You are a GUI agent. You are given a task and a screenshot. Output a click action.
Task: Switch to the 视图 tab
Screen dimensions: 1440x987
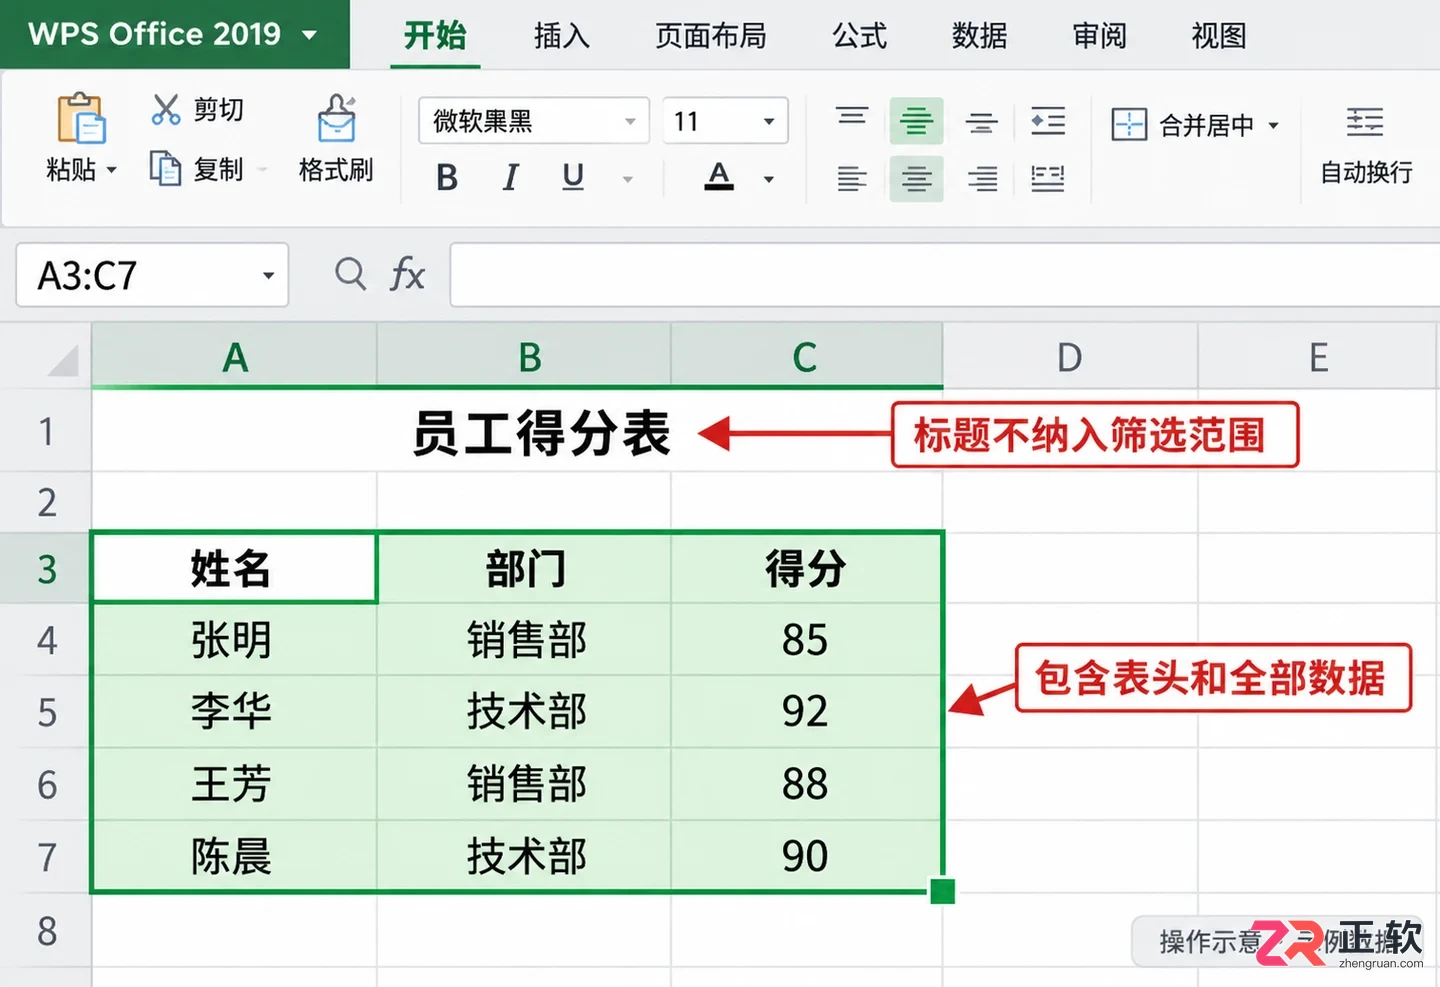[1219, 36]
